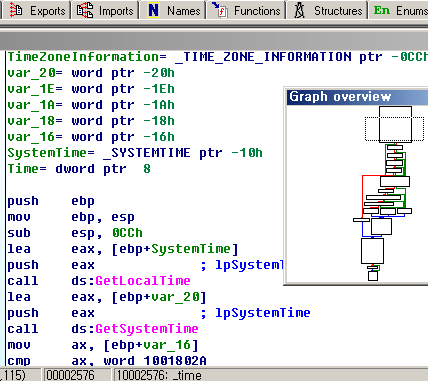Select var_1E declaration line

coord(91,89)
